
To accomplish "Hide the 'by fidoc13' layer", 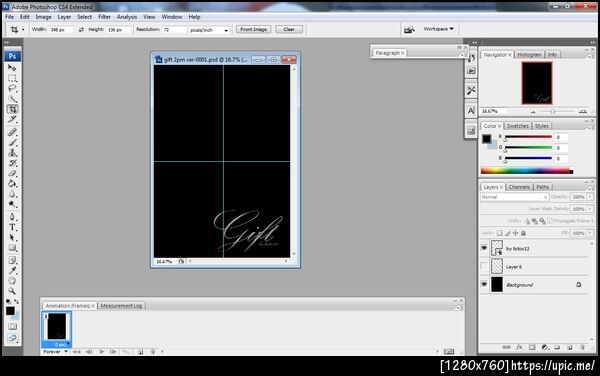I will click(484, 248).
